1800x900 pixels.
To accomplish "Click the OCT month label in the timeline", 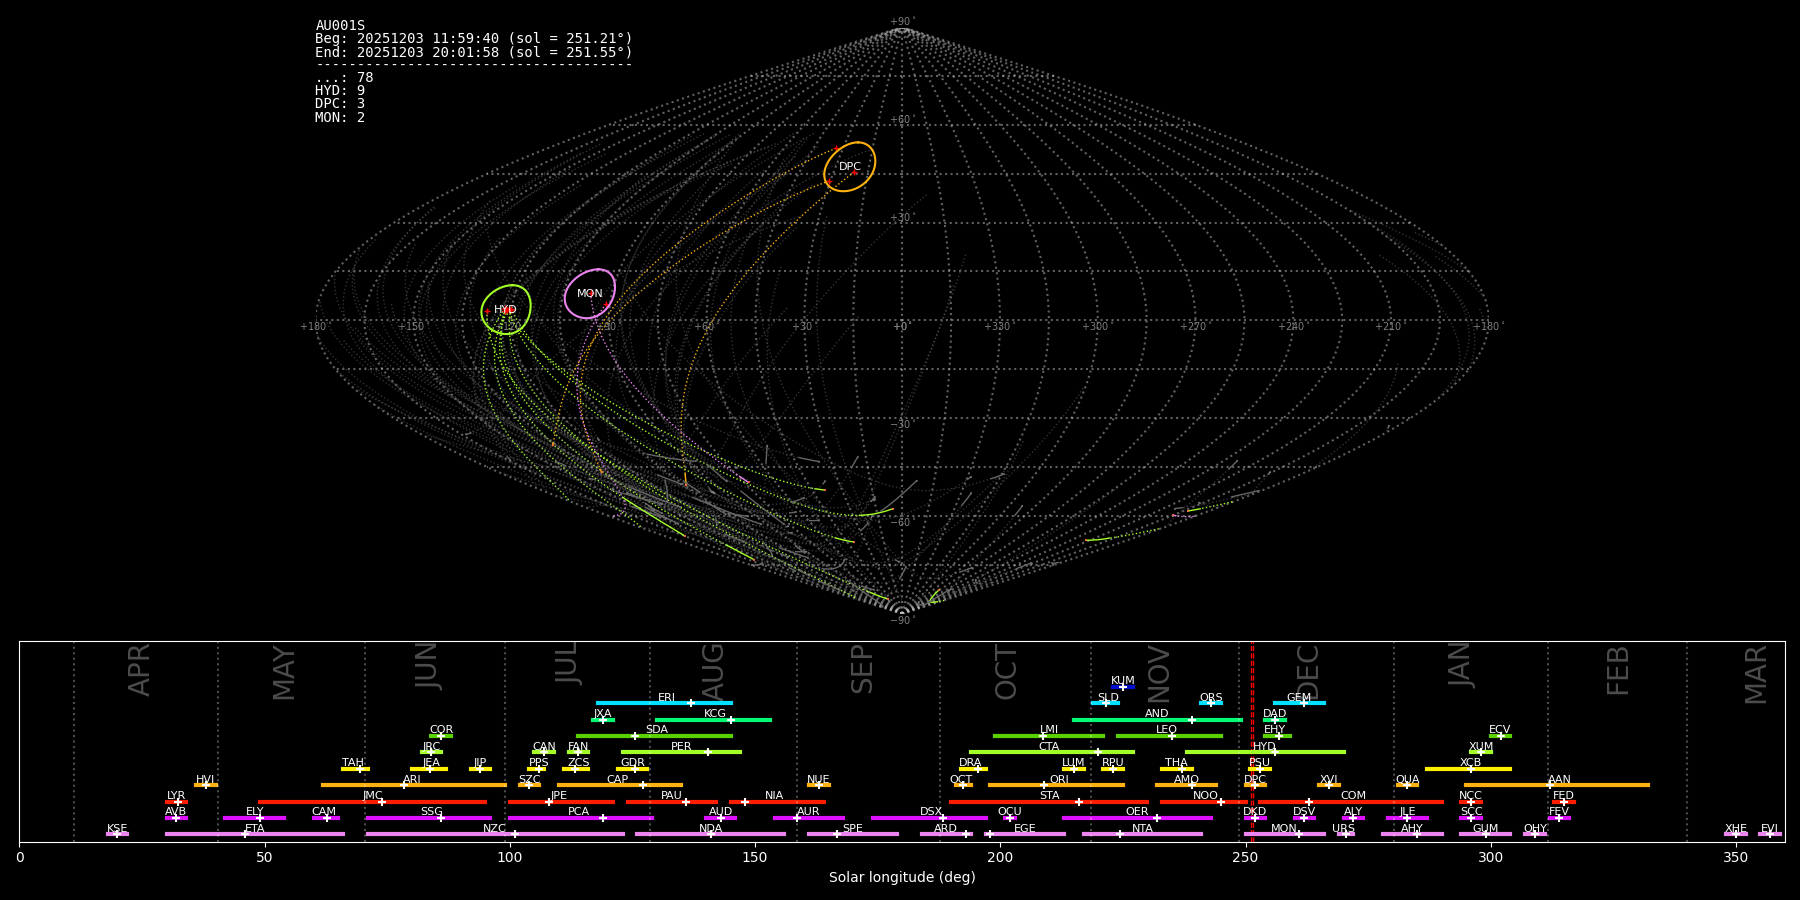I will (1006, 672).
